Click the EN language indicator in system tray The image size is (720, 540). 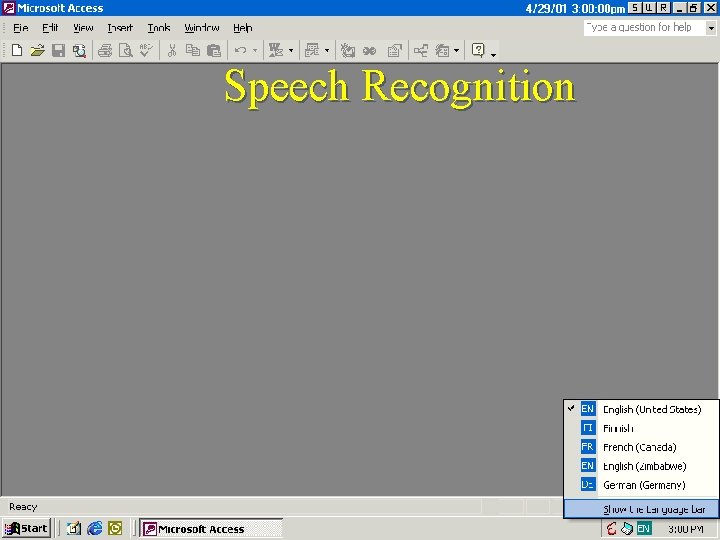(x=643, y=529)
